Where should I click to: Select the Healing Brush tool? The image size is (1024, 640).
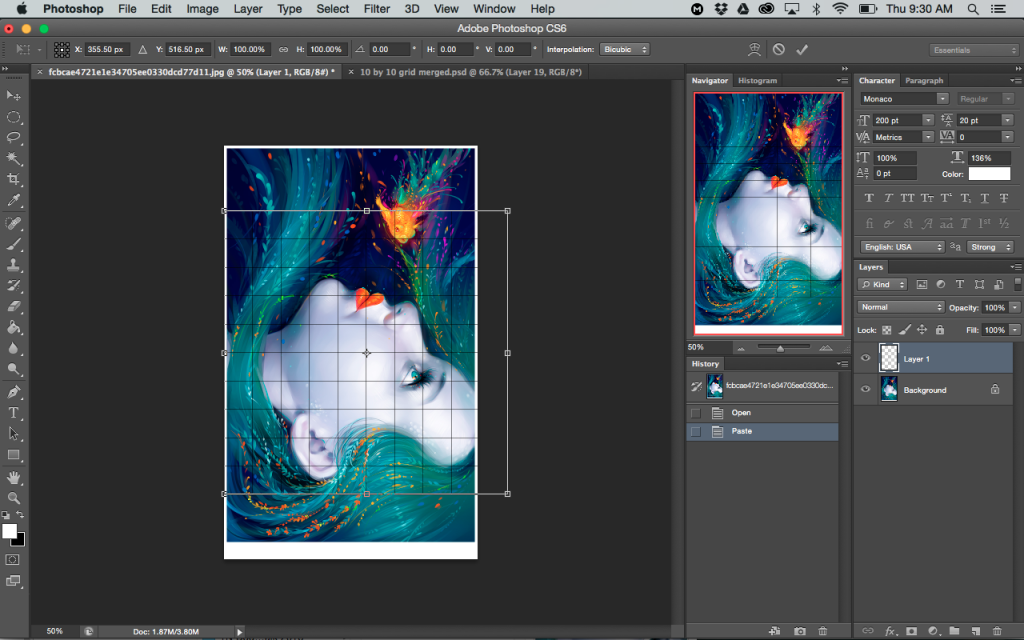[13, 223]
